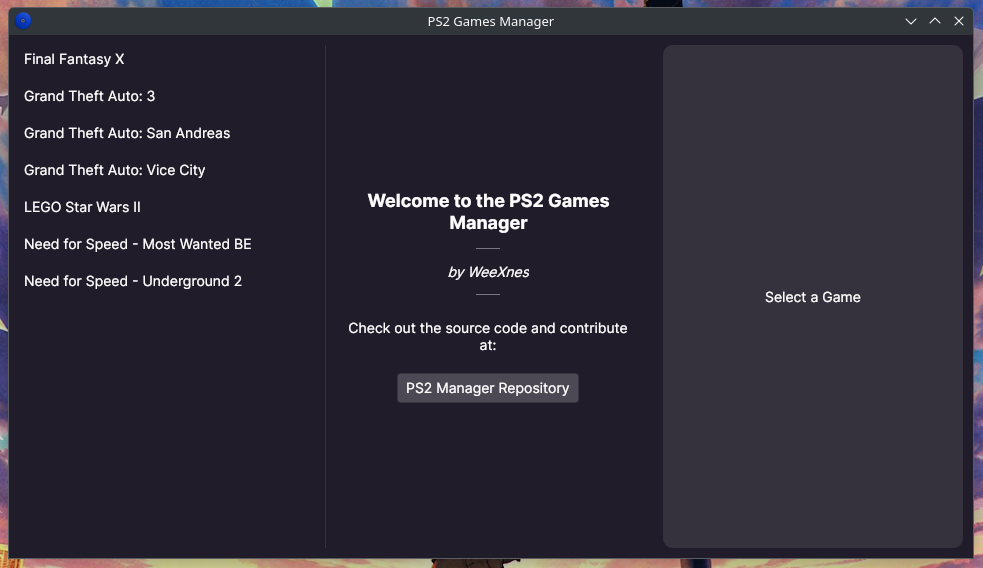The width and height of the screenshot is (983, 568).
Task: Select LEGO Star Wars II game
Action: 82,207
